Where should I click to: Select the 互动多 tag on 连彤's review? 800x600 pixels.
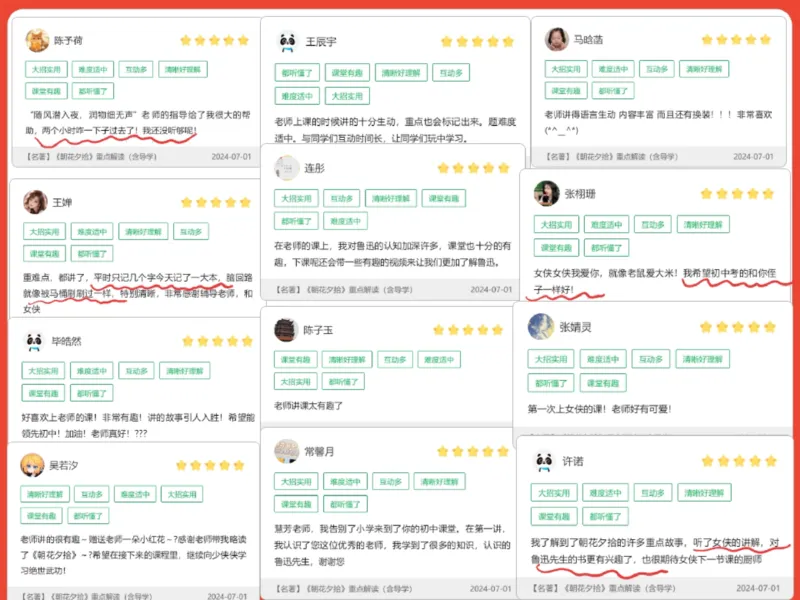(341, 198)
